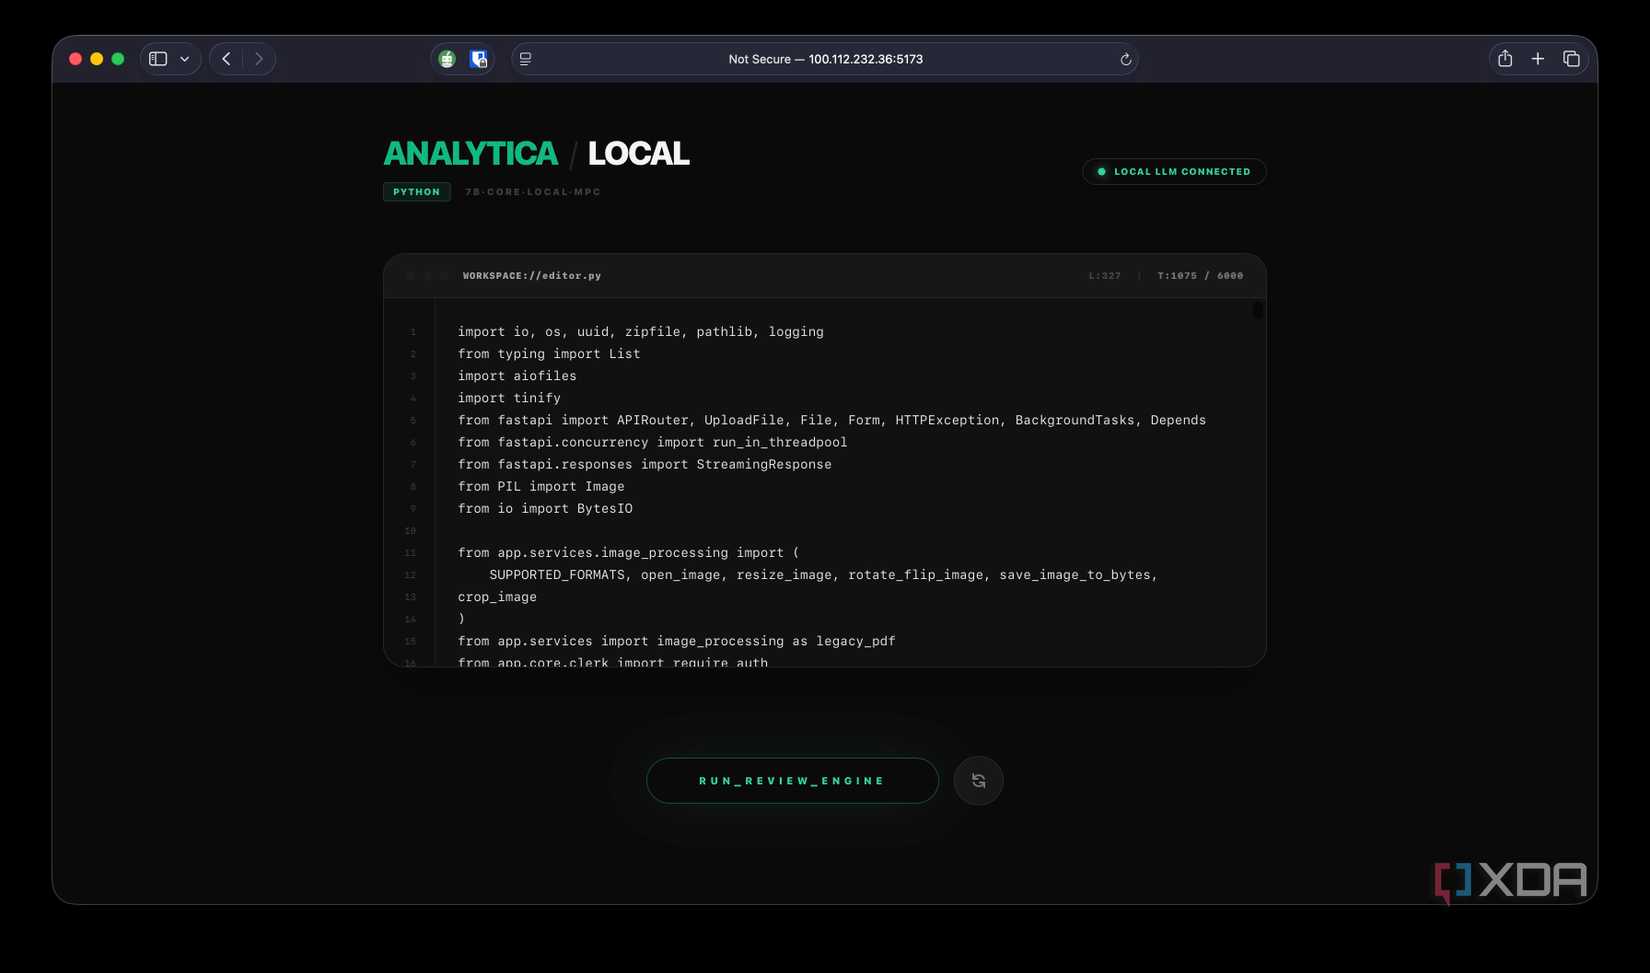Open the sidebar options dropdown chevron

click(x=185, y=59)
